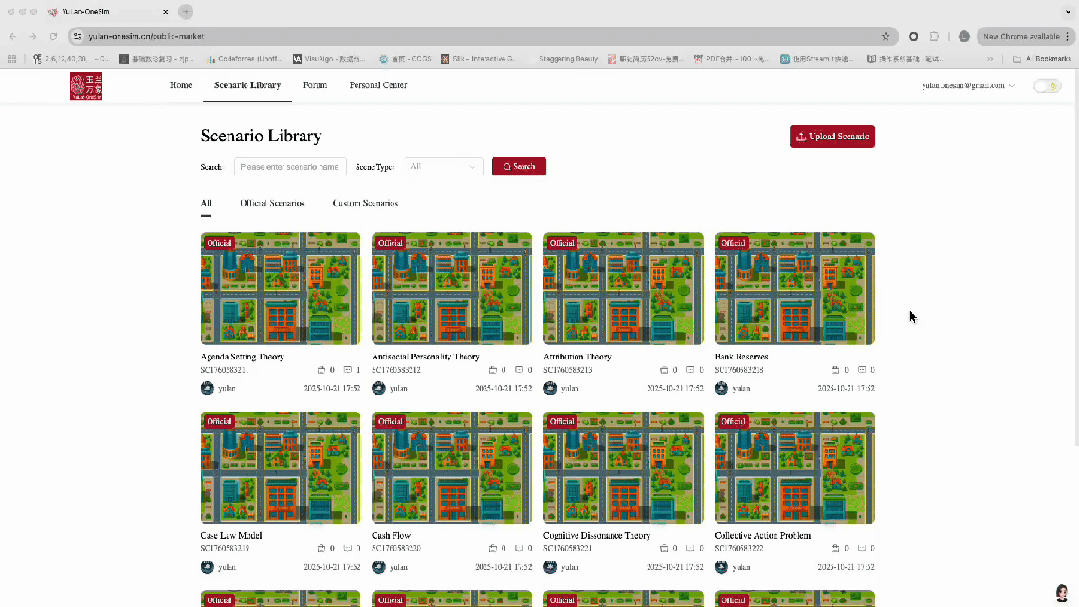Switch to the Official Scenarios tab
The image size is (1079, 607).
tap(272, 203)
